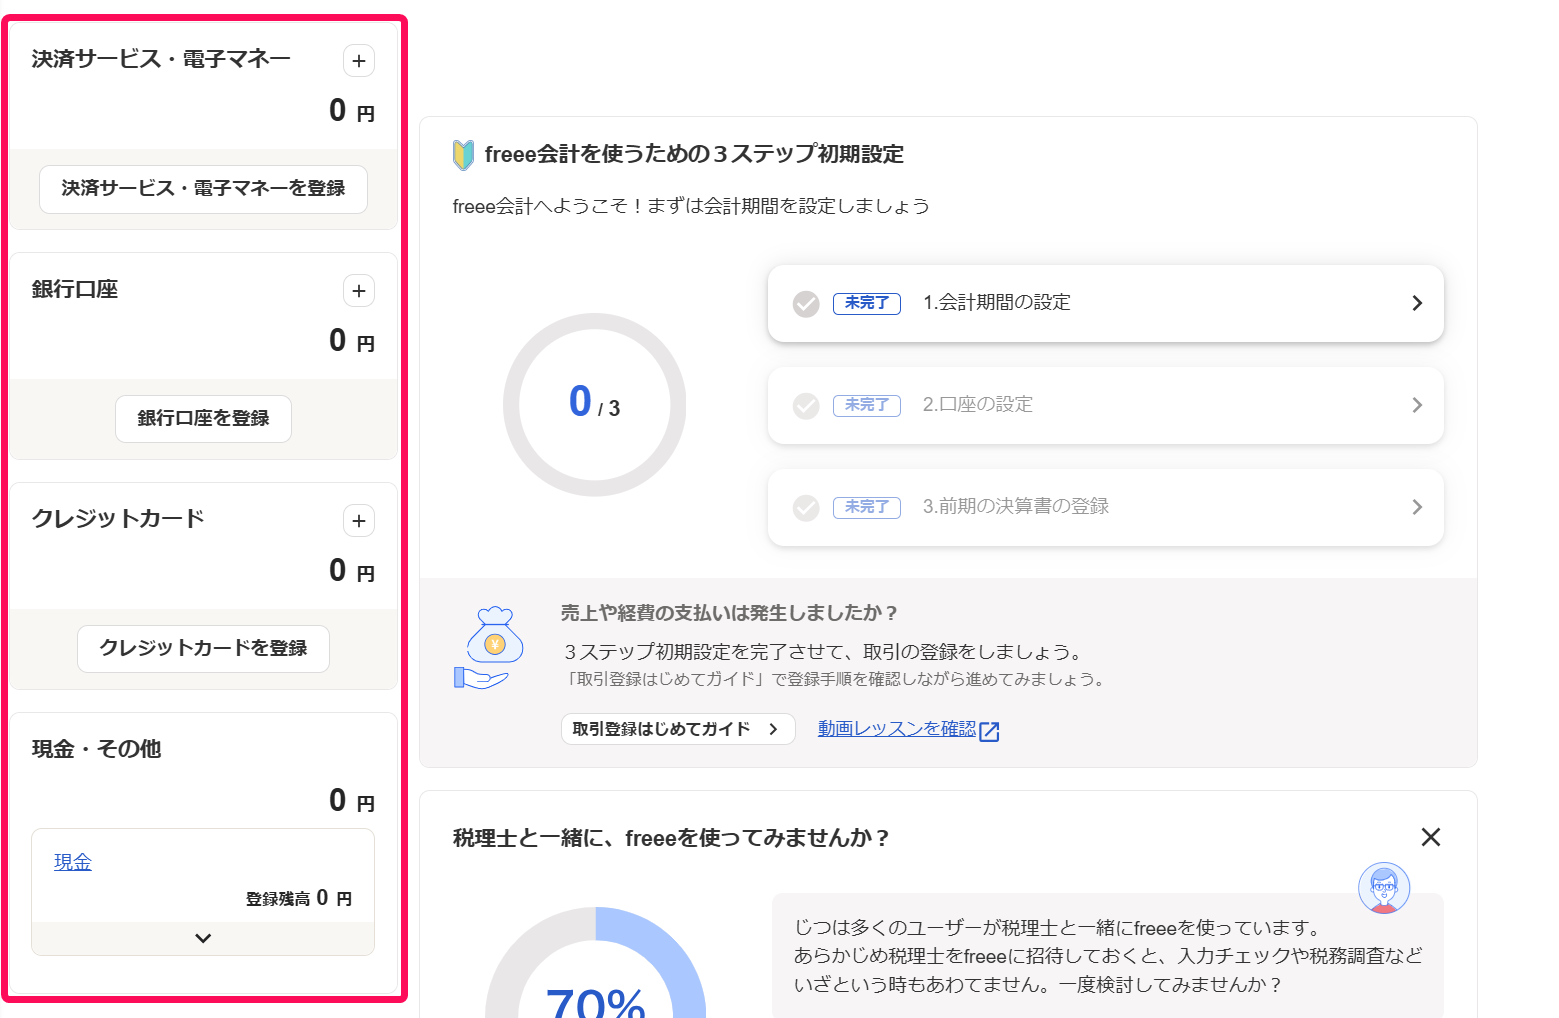Click check circle icon for 前期の決算書の登録
The height and width of the screenshot is (1018, 1559).
pos(806,508)
